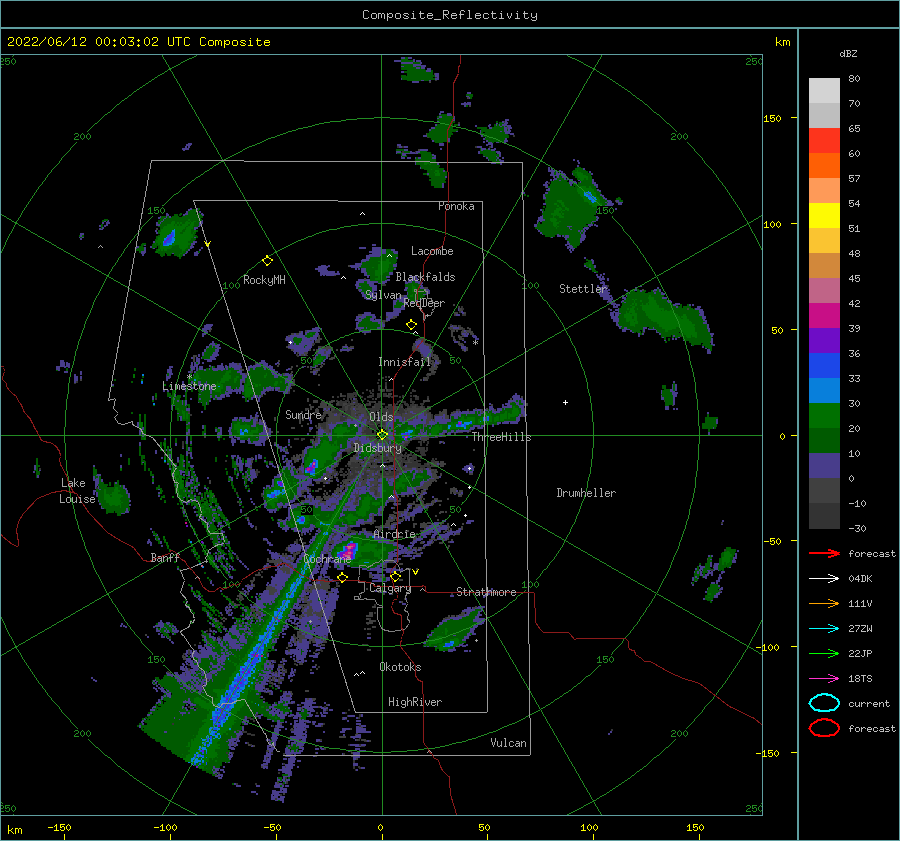The height and width of the screenshot is (841, 900).
Task: Select the slate purple 0–10 dBZ swatch
Action: tap(824, 465)
